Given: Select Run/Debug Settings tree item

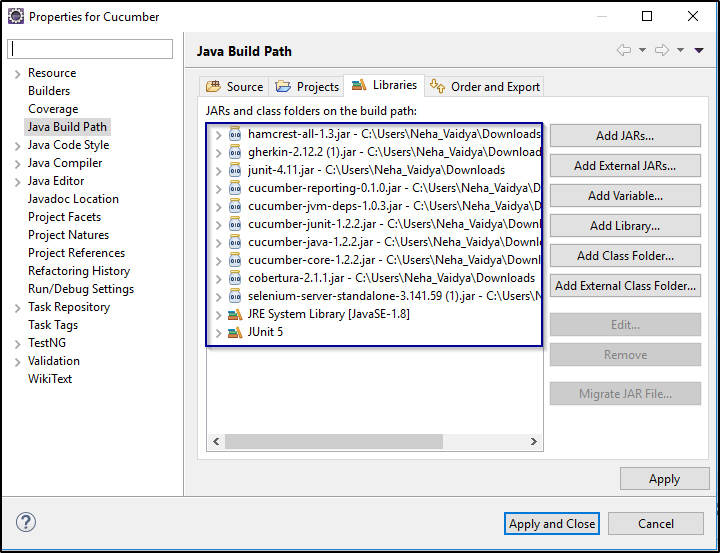Looking at the screenshot, I should 81,289.
